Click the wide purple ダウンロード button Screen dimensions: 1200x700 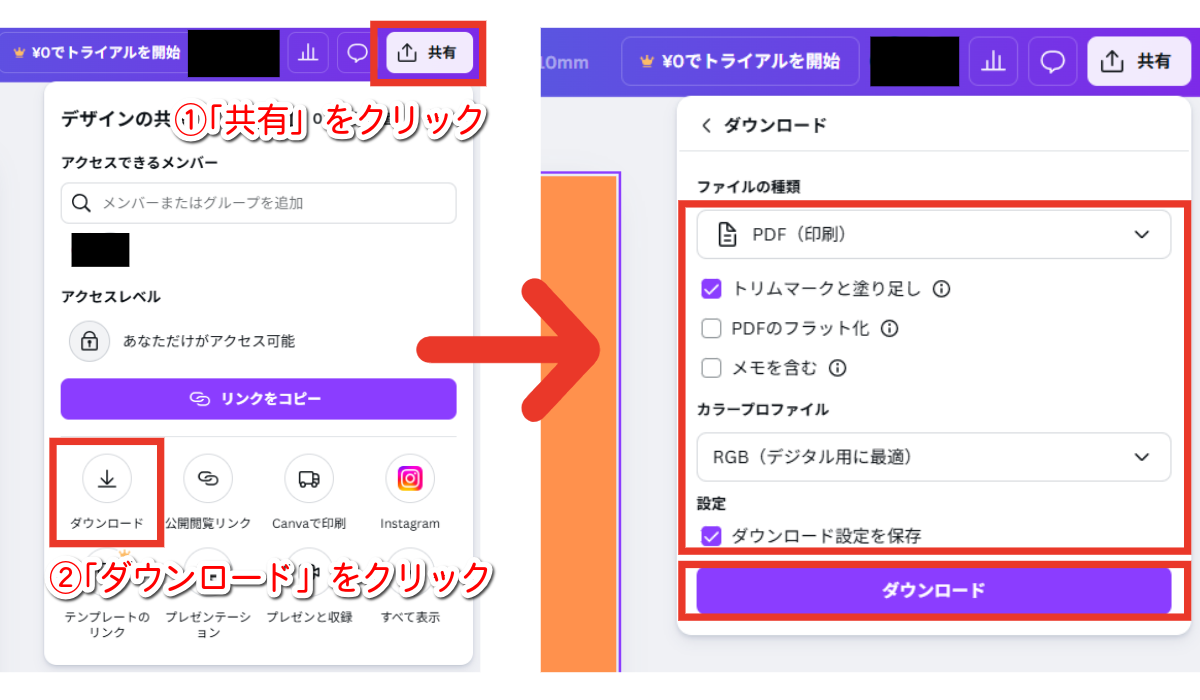933,590
